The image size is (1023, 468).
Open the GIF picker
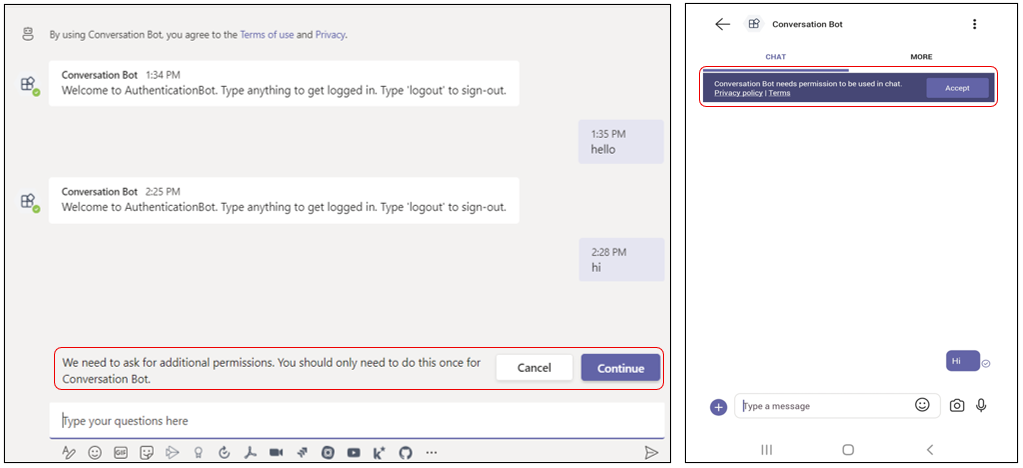[x=121, y=452]
